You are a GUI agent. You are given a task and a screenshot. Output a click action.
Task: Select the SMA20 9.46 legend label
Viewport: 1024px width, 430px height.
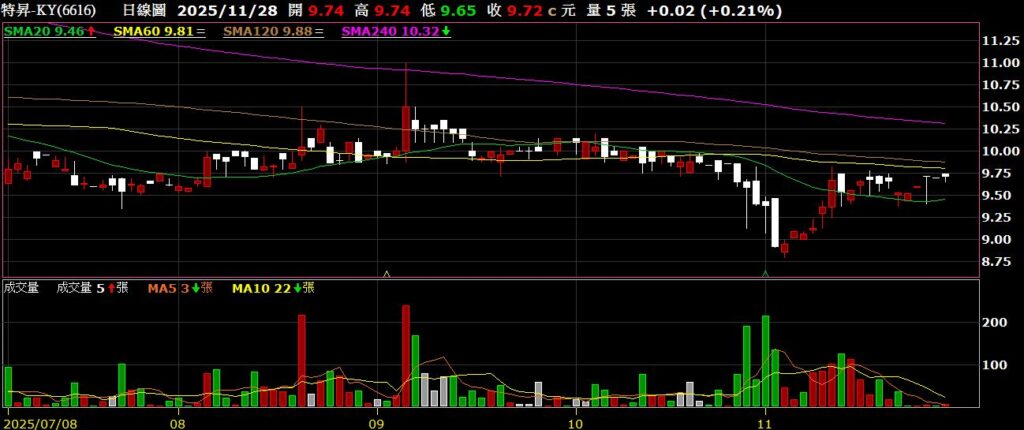pos(45,32)
